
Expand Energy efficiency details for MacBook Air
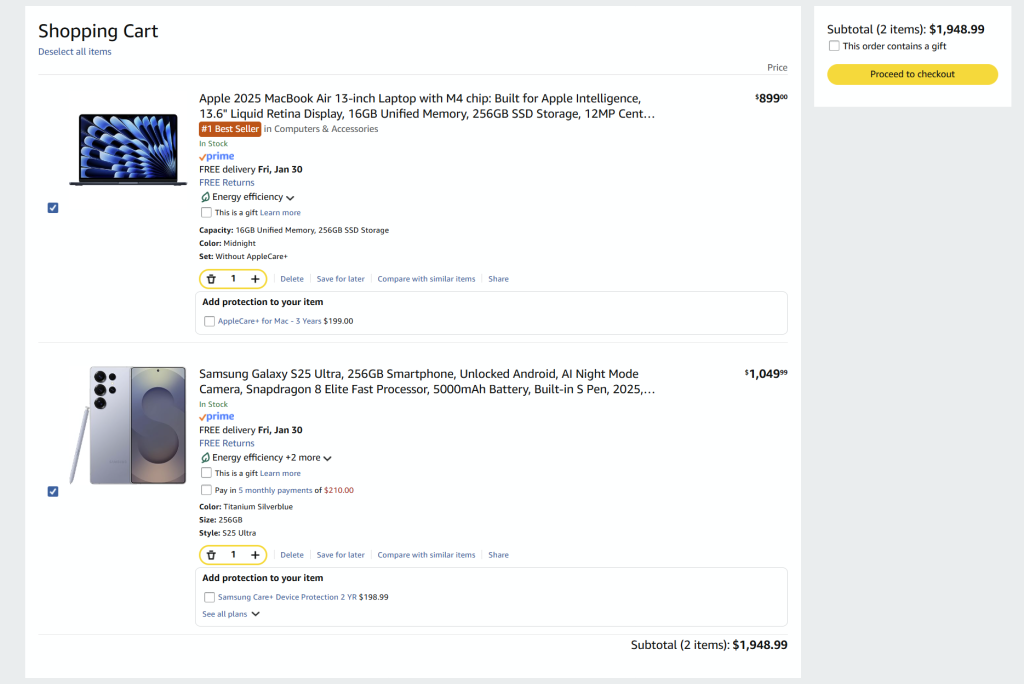(x=290, y=198)
